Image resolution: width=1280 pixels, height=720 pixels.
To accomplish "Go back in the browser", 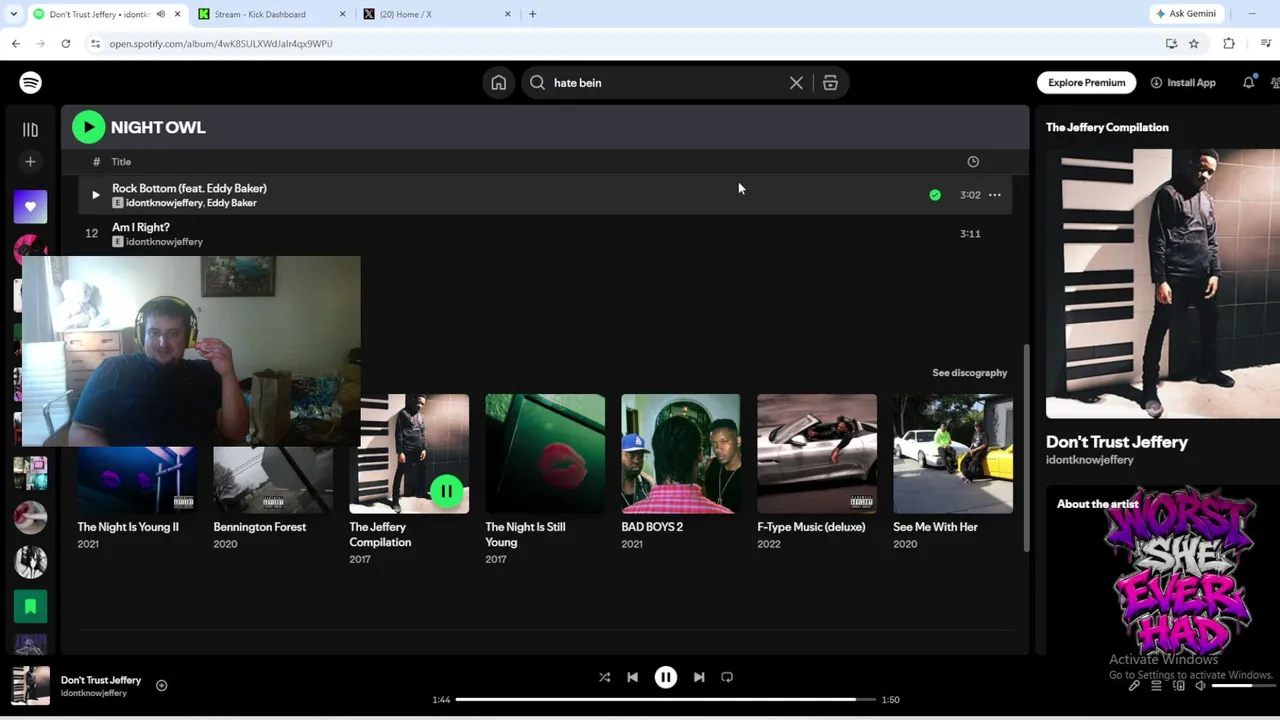I will [x=16, y=44].
